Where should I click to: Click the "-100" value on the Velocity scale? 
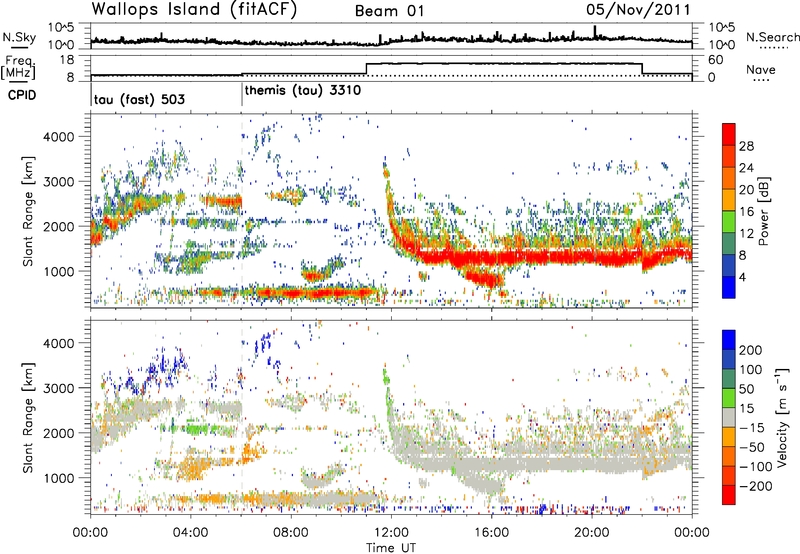coord(756,466)
